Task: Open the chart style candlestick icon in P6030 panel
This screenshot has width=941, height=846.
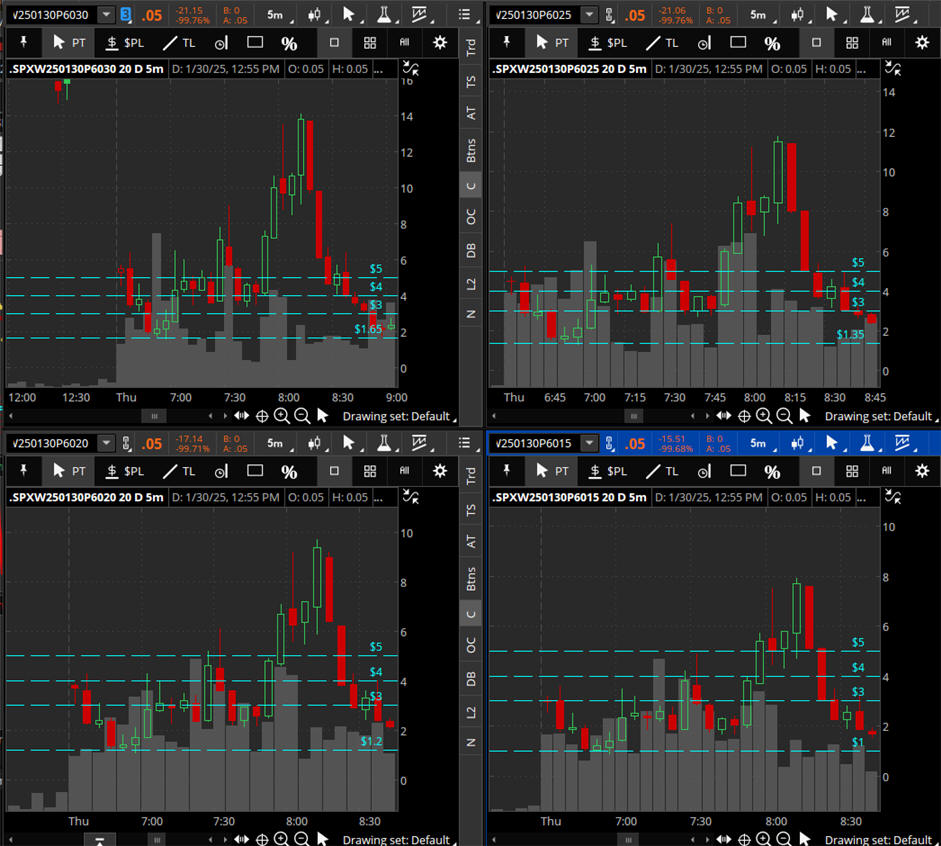Action: pyautogui.click(x=314, y=15)
